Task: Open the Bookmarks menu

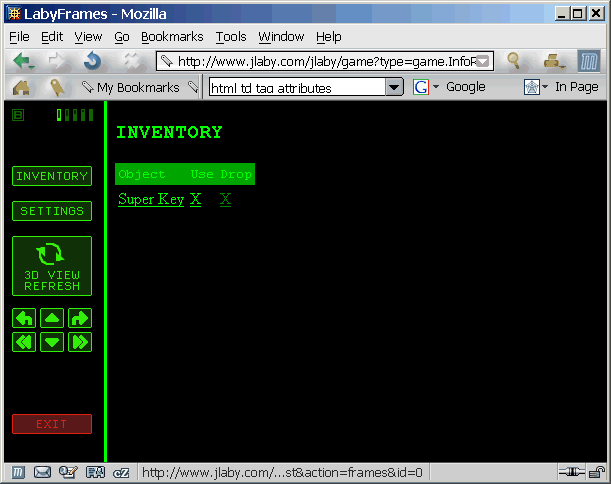Action: tap(172, 37)
